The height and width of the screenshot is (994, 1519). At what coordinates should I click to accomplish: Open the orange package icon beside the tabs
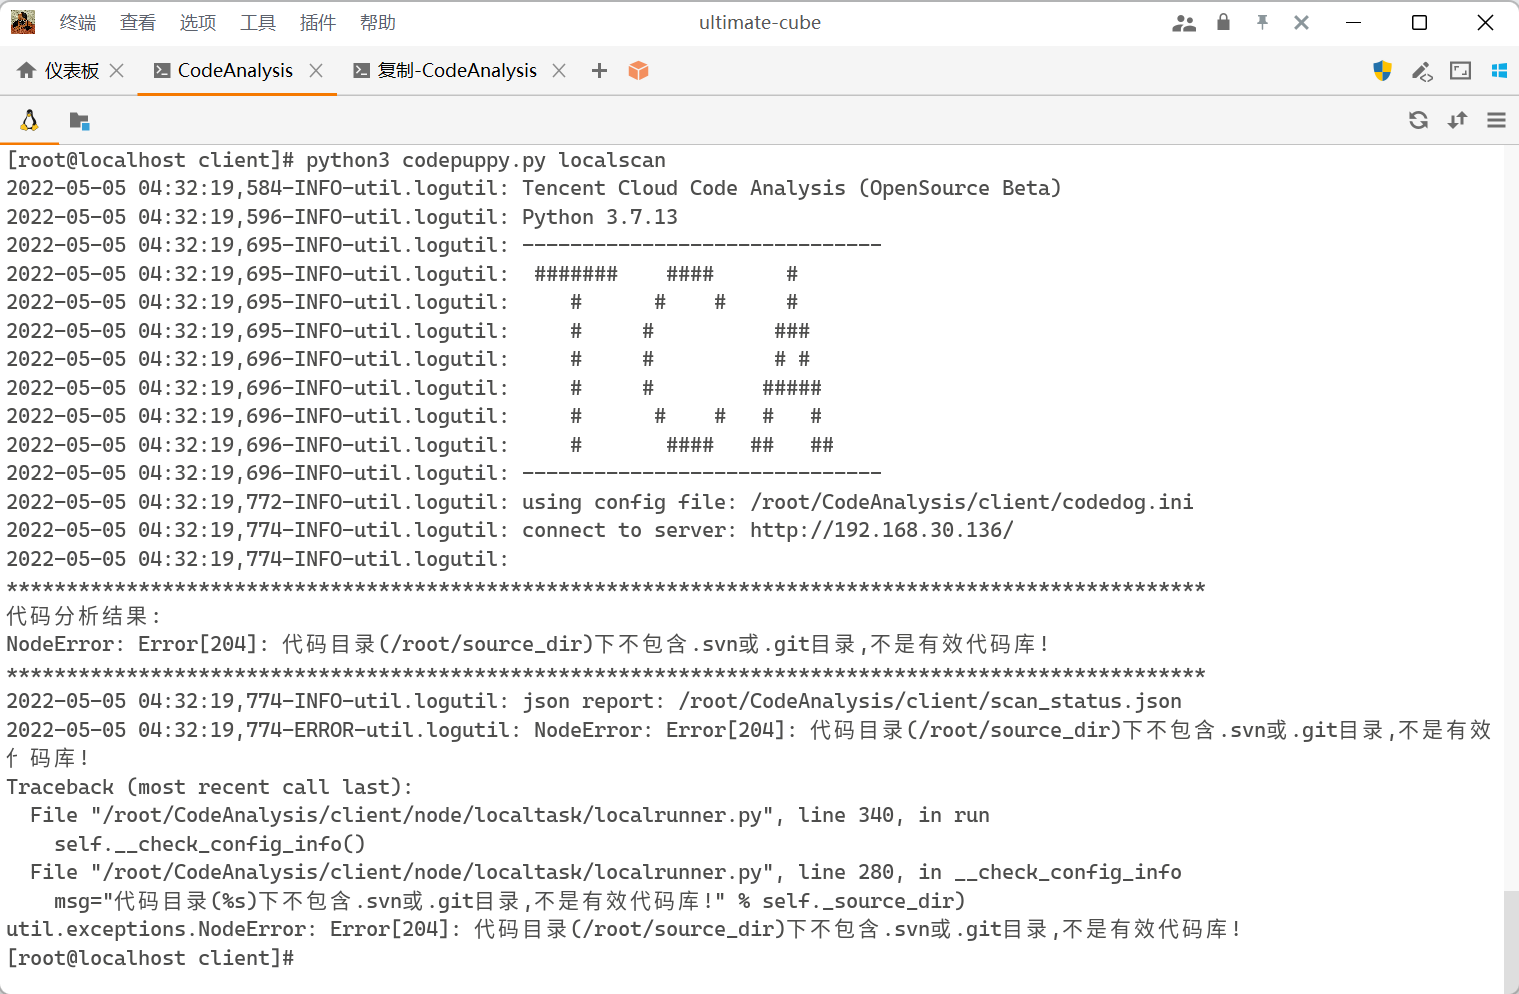tap(638, 70)
